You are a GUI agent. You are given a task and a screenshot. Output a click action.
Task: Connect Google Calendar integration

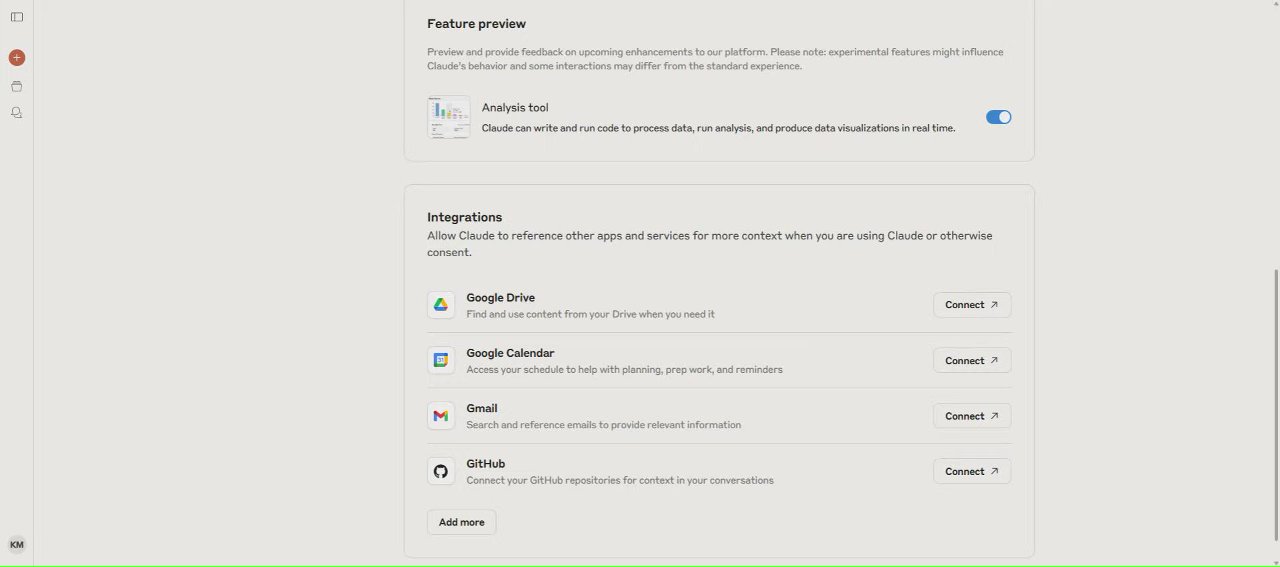[971, 361]
